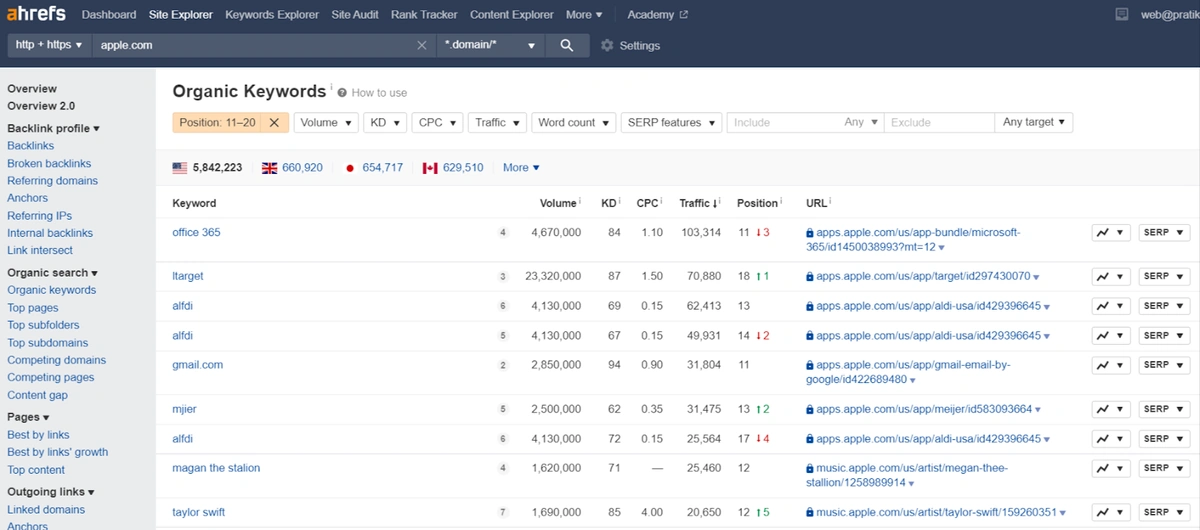Click SERP button for gmail.com row
Image resolution: width=1200 pixels, height=530 pixels.
point(1163,365)
